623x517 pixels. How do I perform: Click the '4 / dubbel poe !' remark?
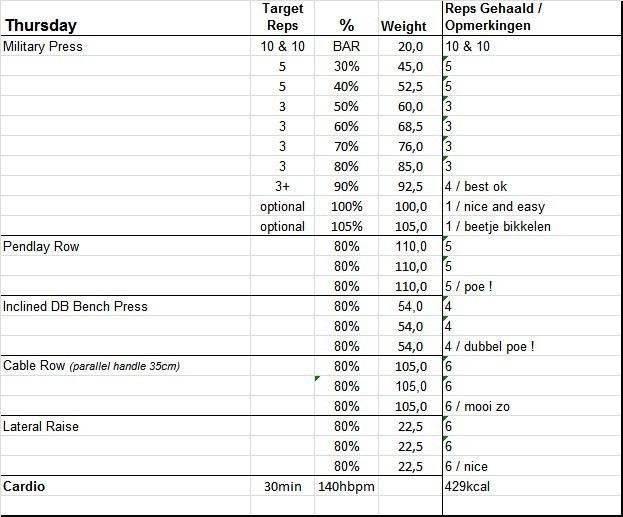tap(490, 346)
